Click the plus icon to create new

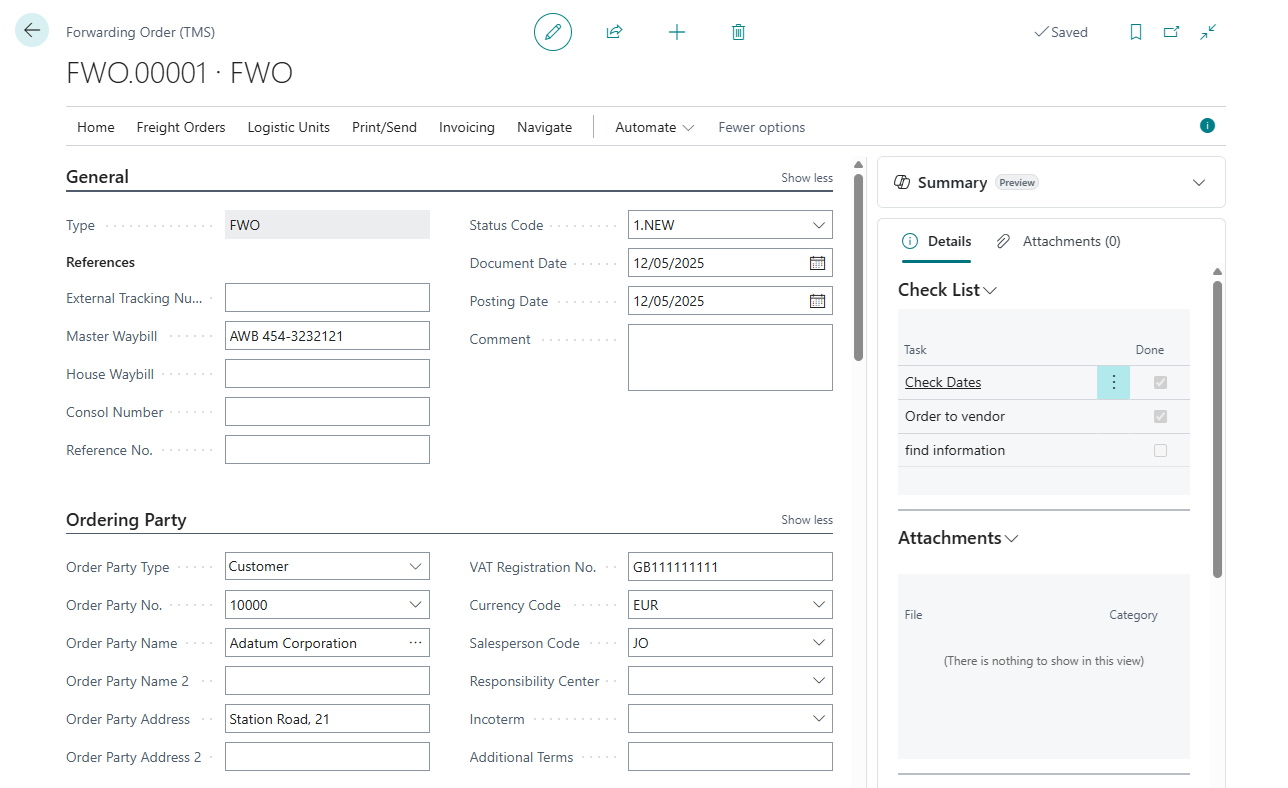pos(677,32)
